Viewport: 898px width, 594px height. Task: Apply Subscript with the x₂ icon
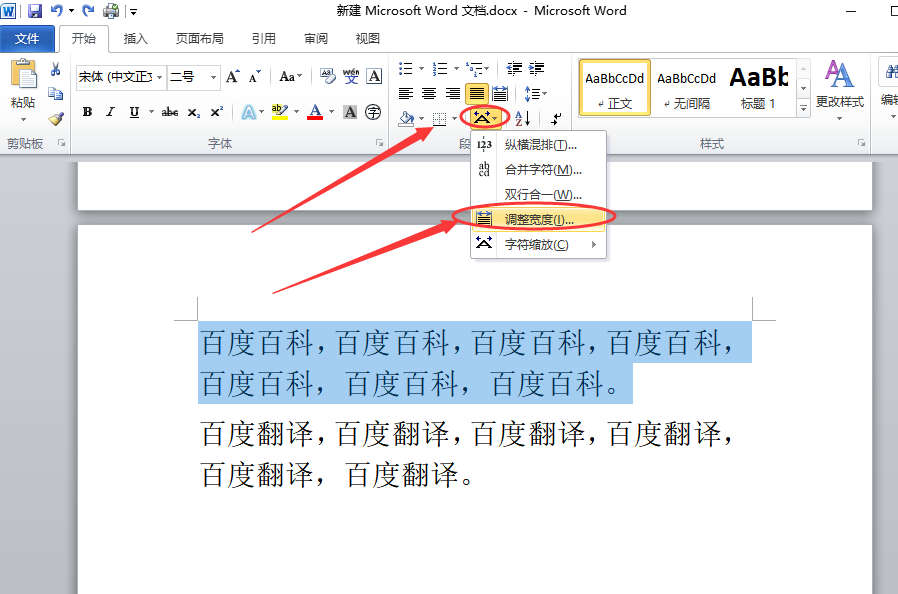194,112
